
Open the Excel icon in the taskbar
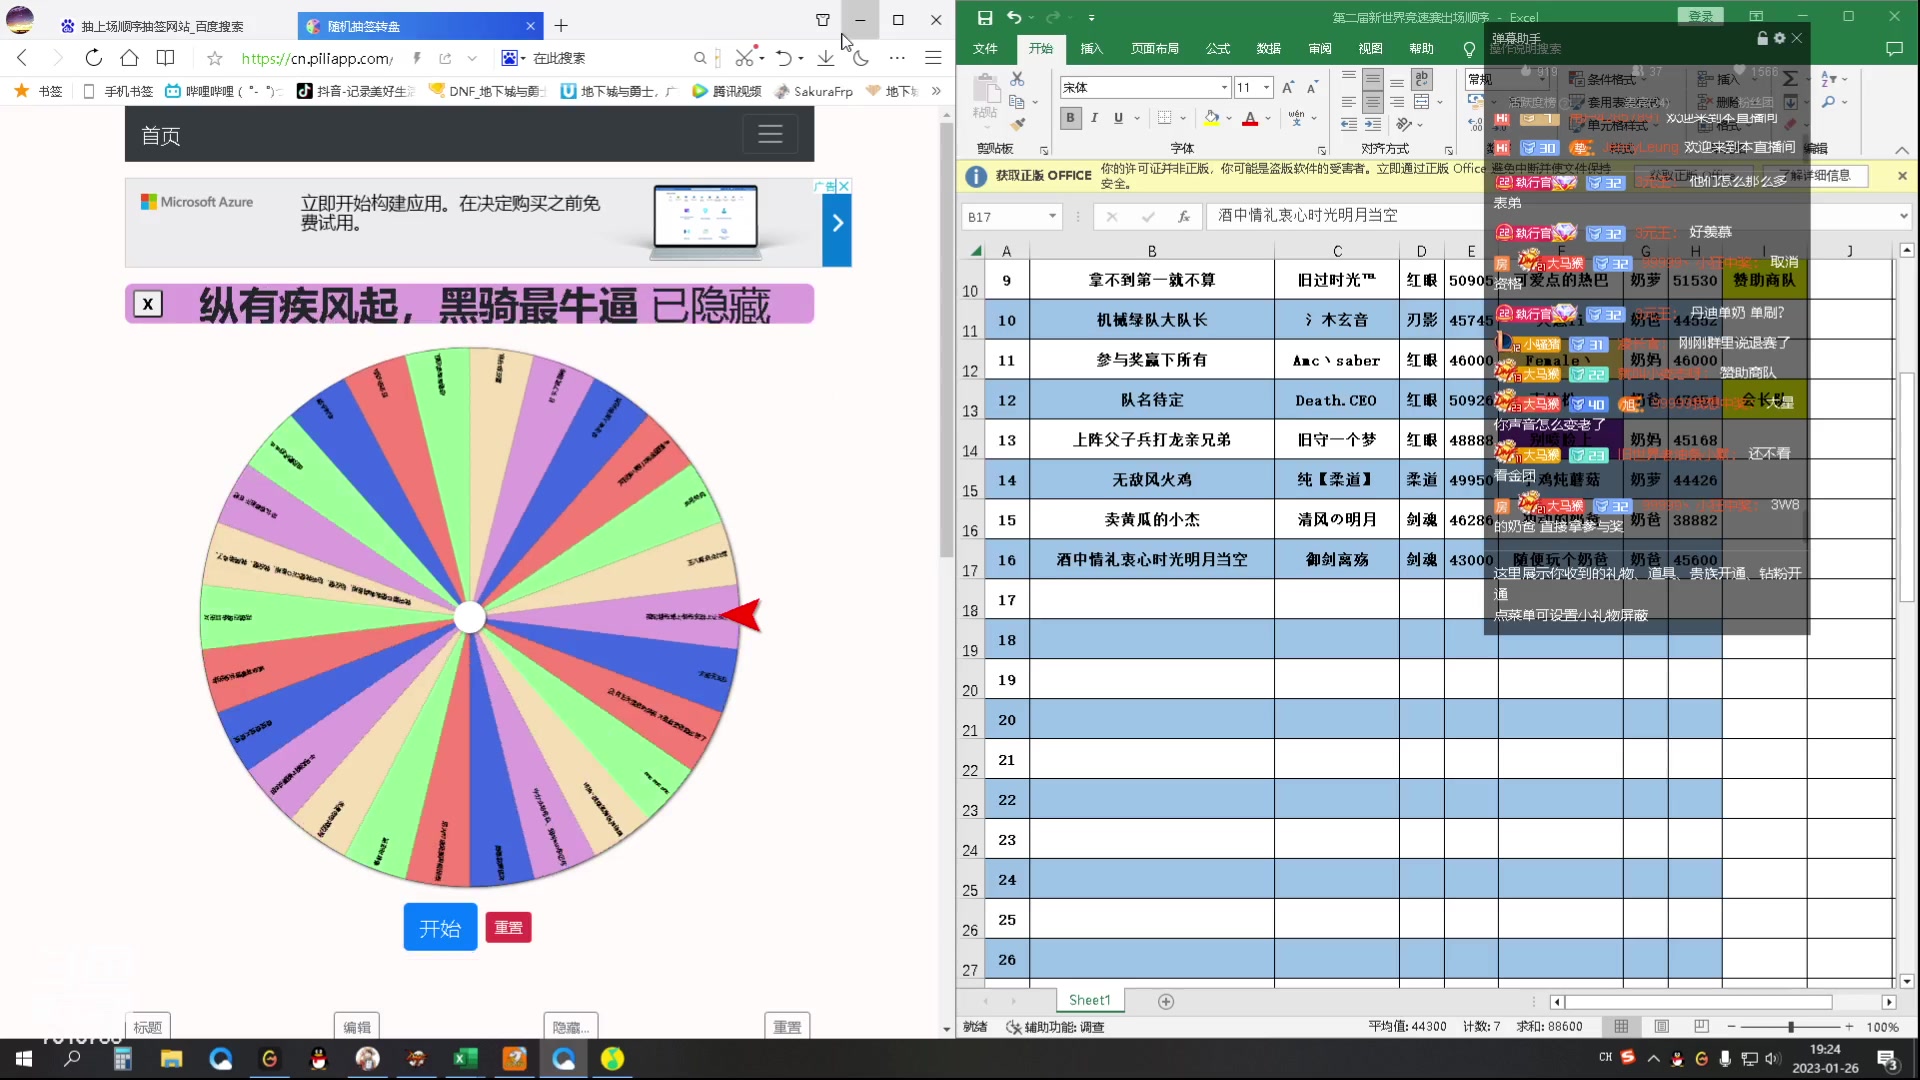pos(465,1059)
